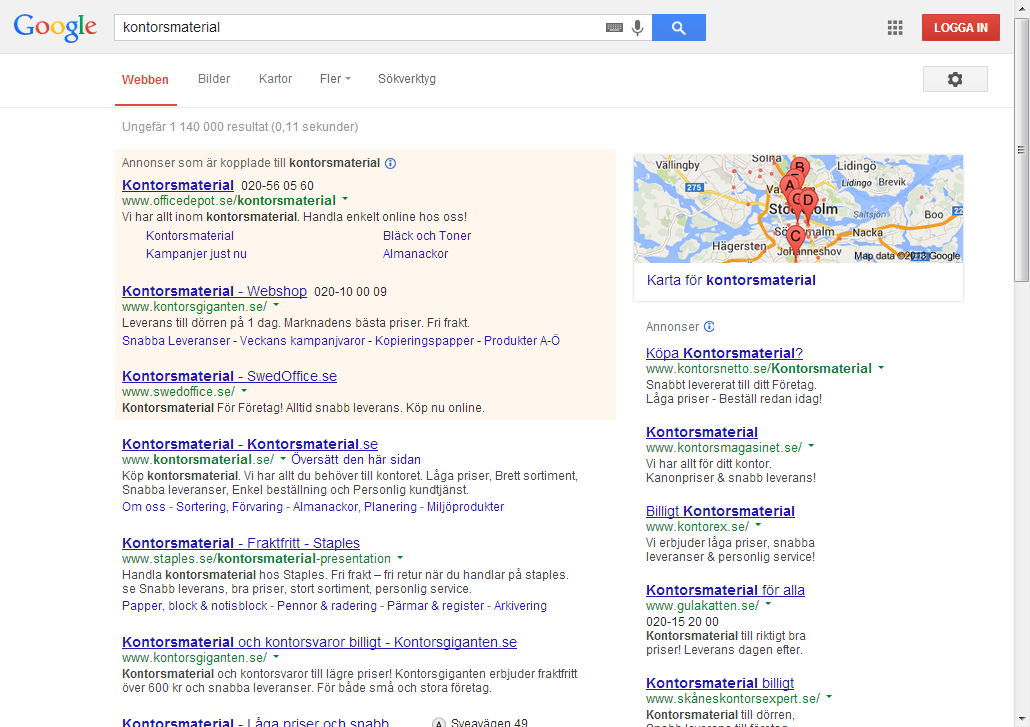The height and width of the screenshot is (727, 1030).
Task: Click map marker B on map
Action: click(x=799, y=167)
